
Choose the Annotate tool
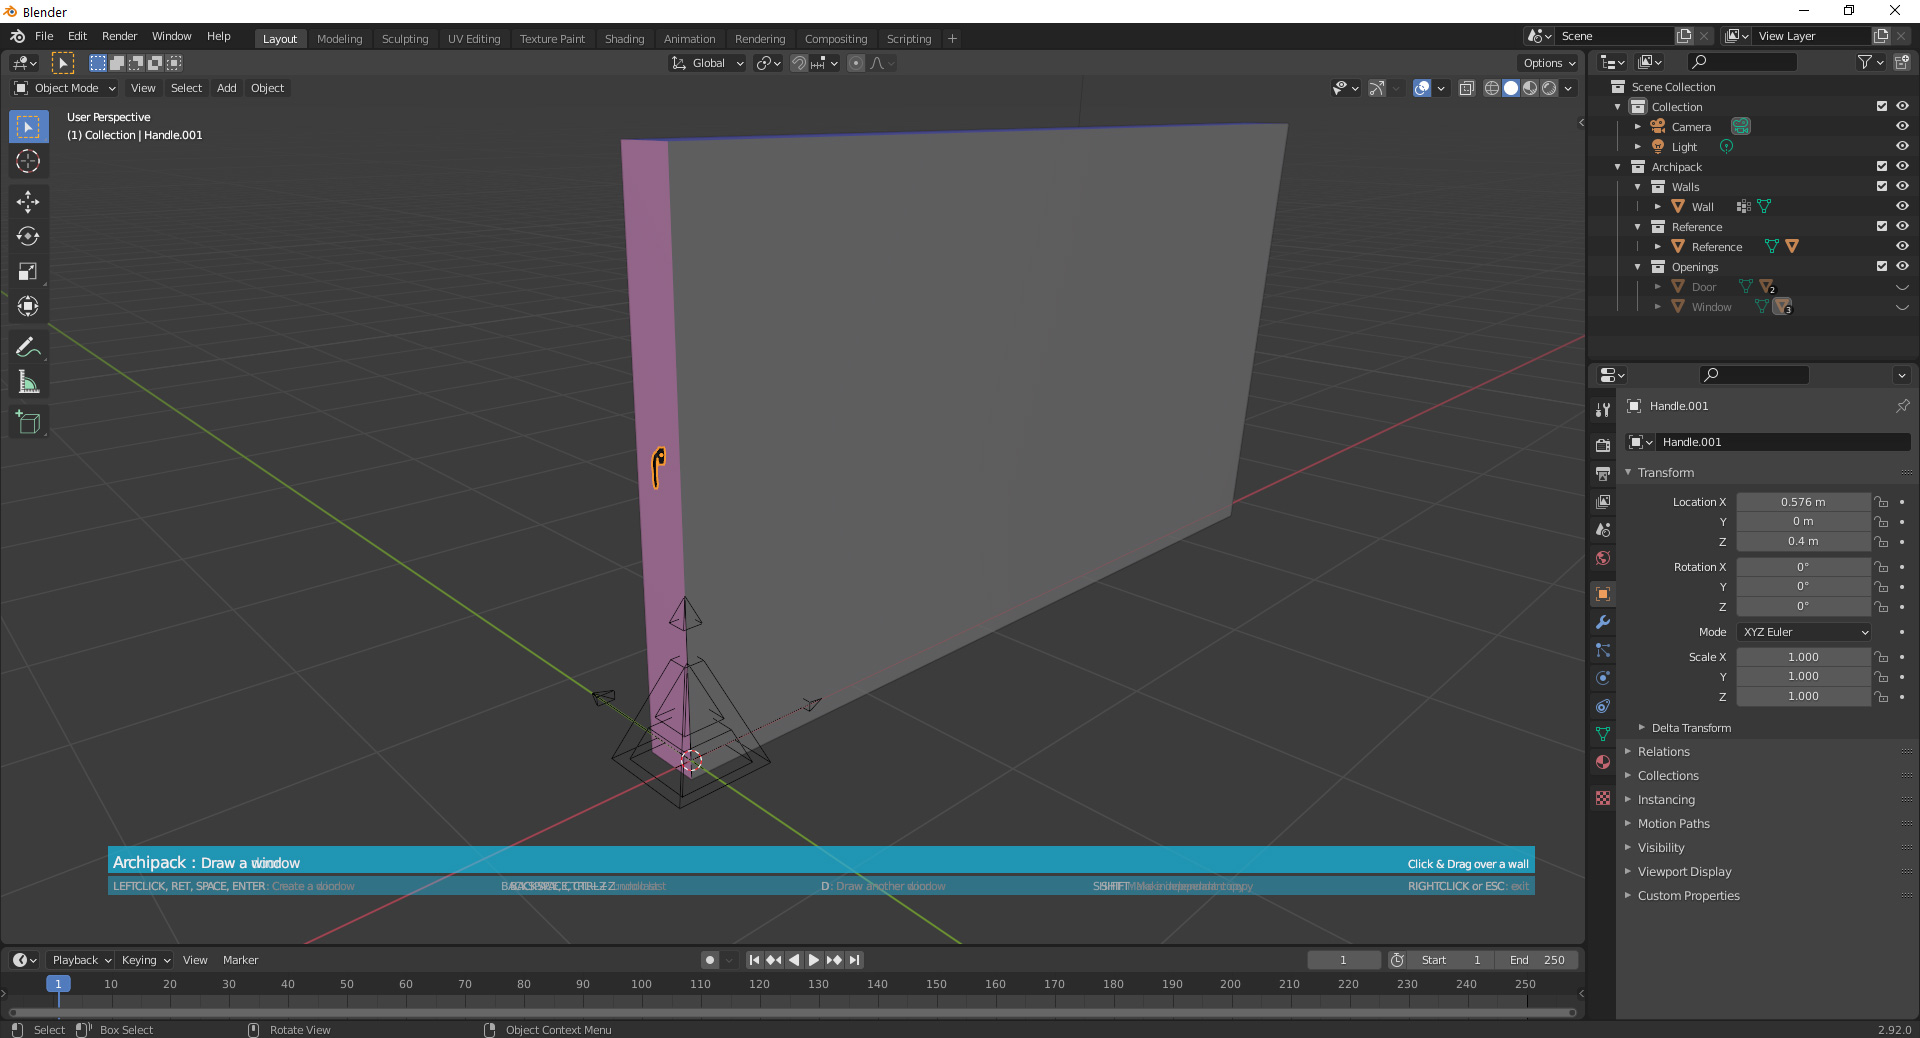pos(28,347)
